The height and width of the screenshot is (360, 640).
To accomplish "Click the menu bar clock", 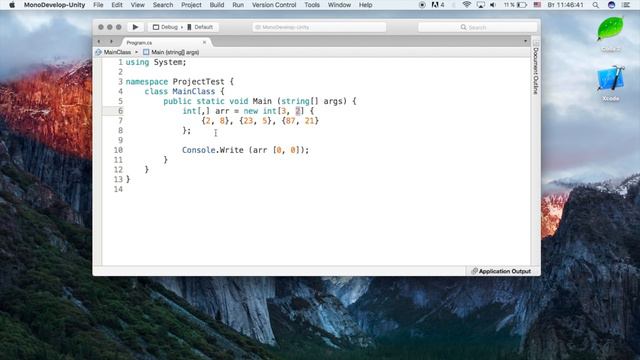I will click(x=565, y=5).
